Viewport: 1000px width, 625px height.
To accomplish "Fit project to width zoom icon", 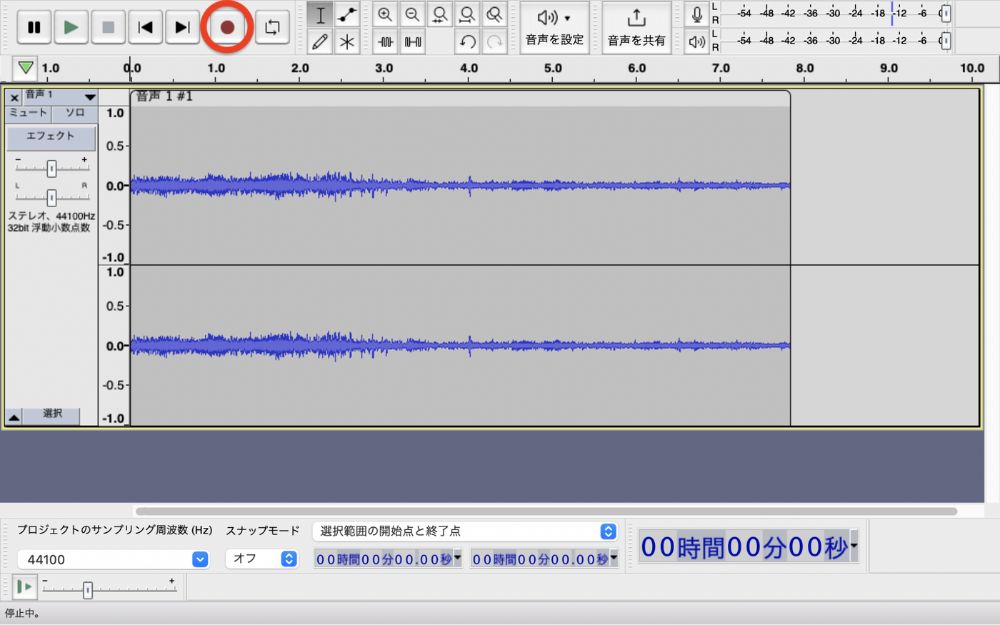I will point(467,15).
